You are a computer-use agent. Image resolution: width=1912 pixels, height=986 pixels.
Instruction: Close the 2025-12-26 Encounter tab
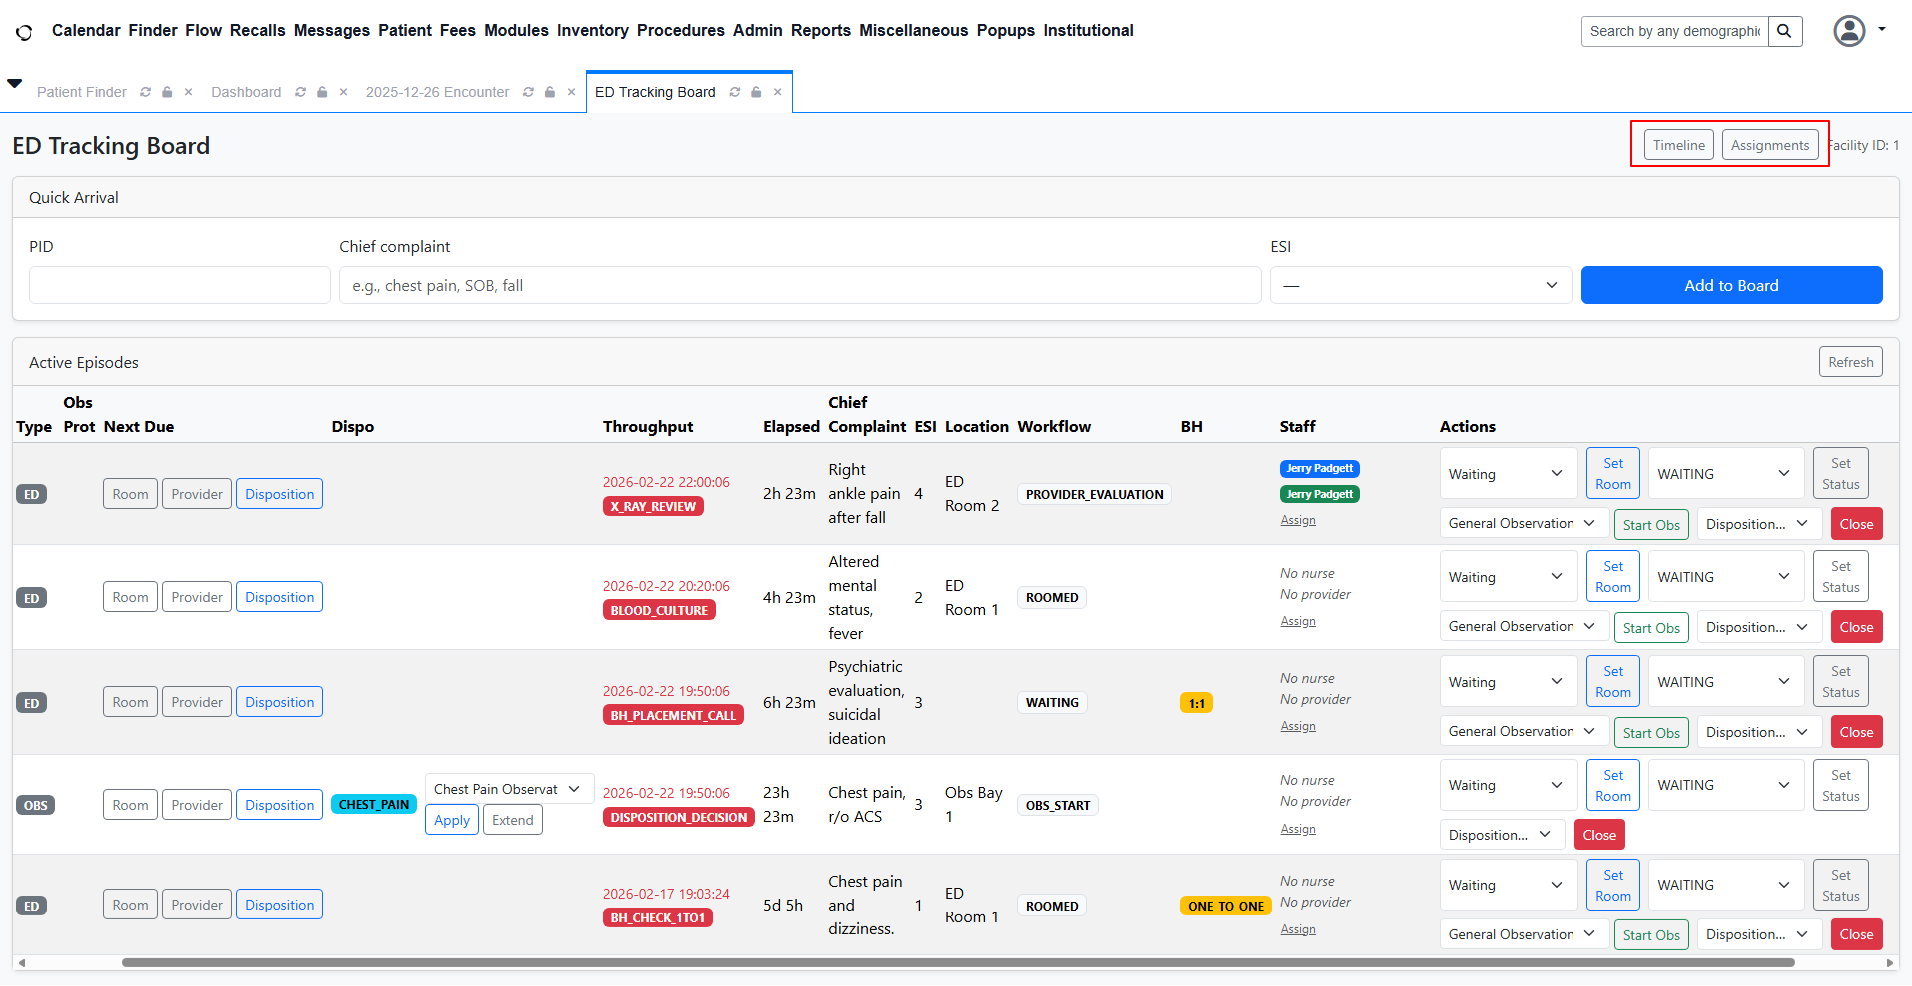point(571,92)
